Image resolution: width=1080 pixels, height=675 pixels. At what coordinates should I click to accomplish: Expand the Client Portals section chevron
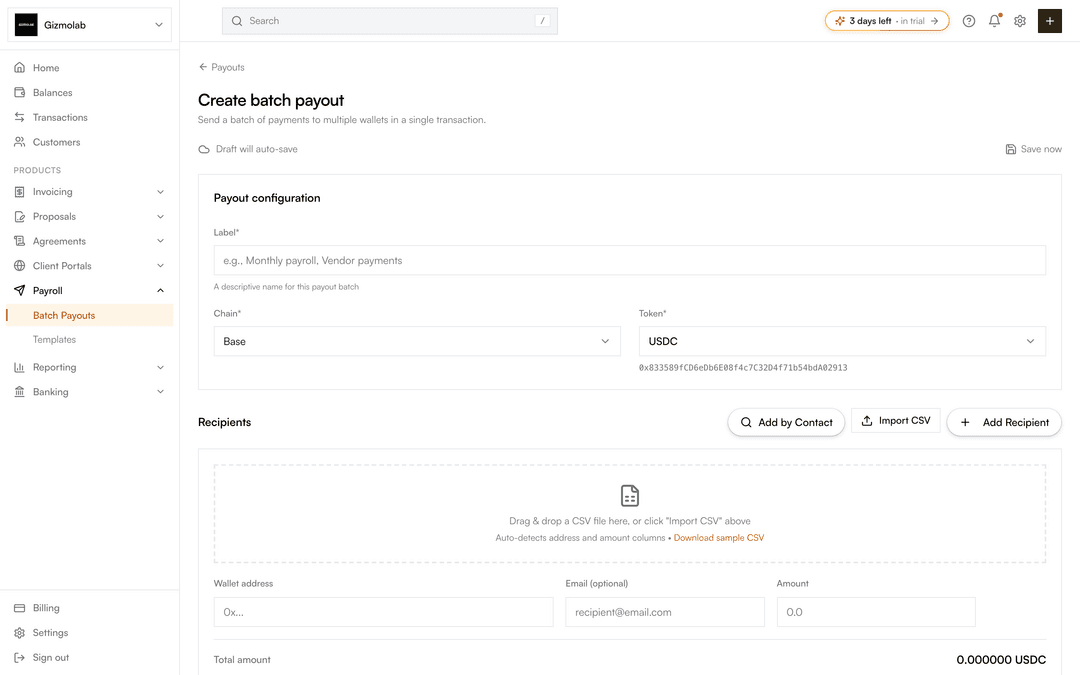(160, 266)
